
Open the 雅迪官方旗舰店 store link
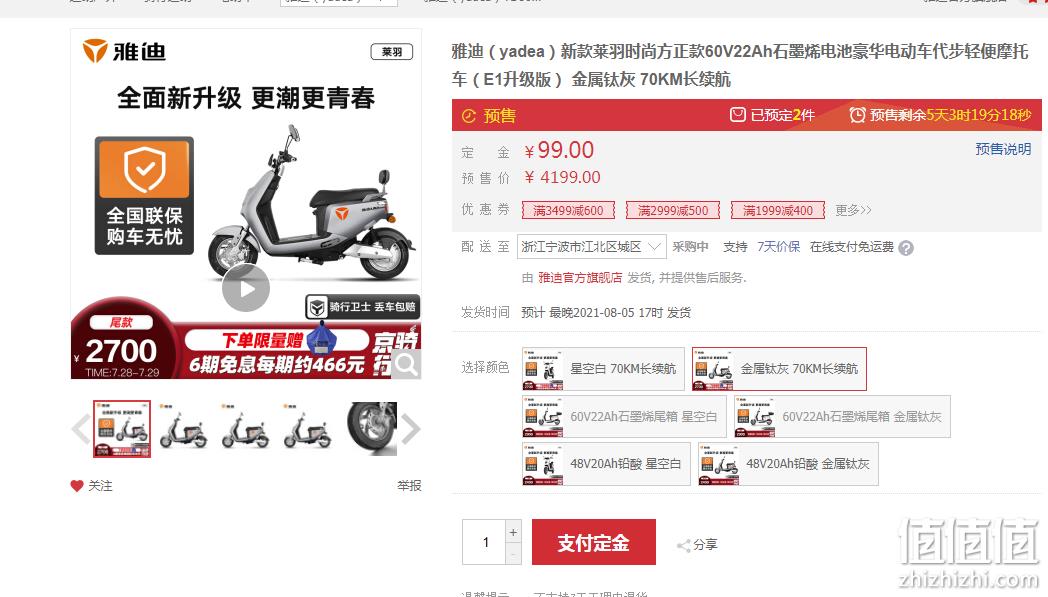tap(580, 277)
